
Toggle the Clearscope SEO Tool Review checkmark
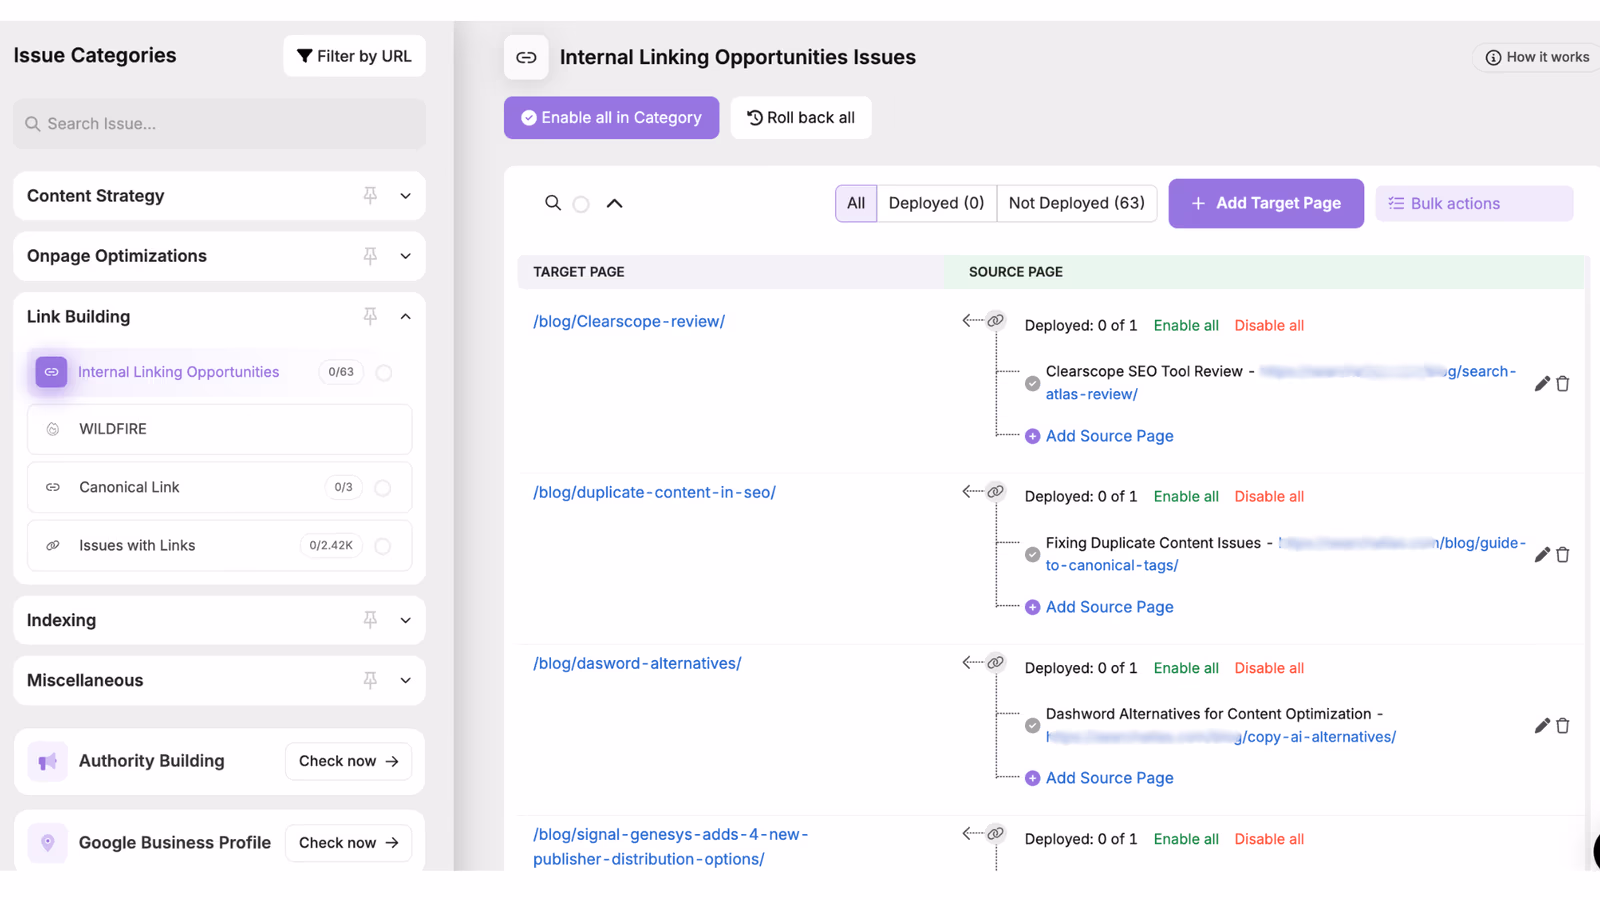click(1032, 383)
